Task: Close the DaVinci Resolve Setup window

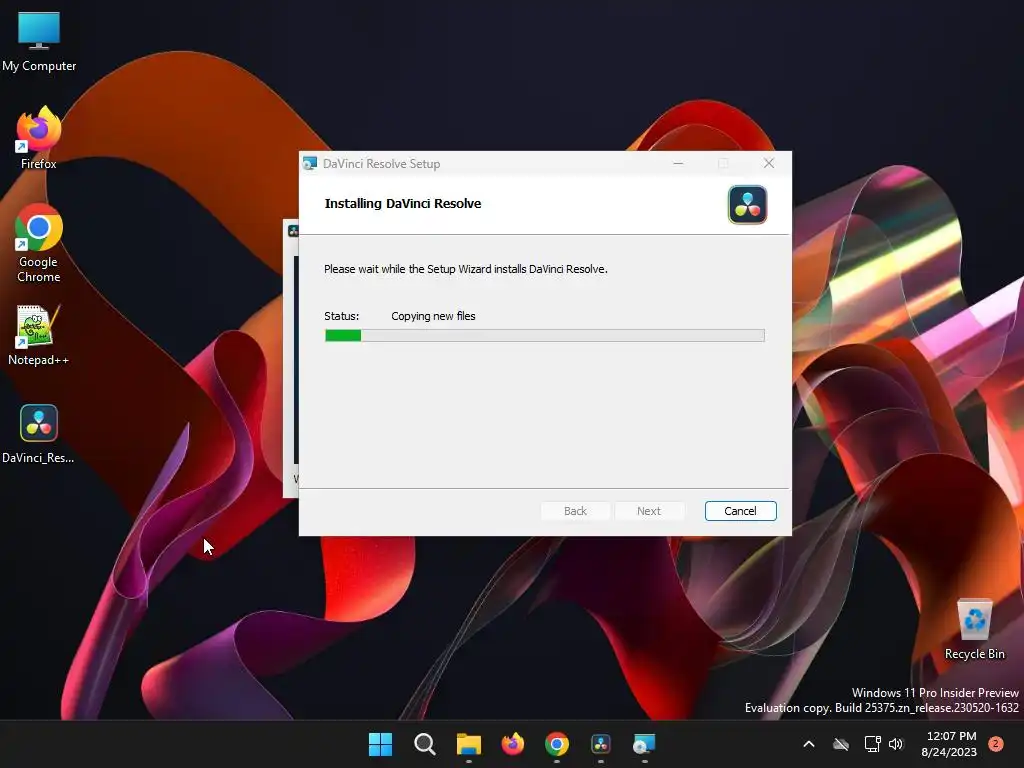Action: point(769,163)
